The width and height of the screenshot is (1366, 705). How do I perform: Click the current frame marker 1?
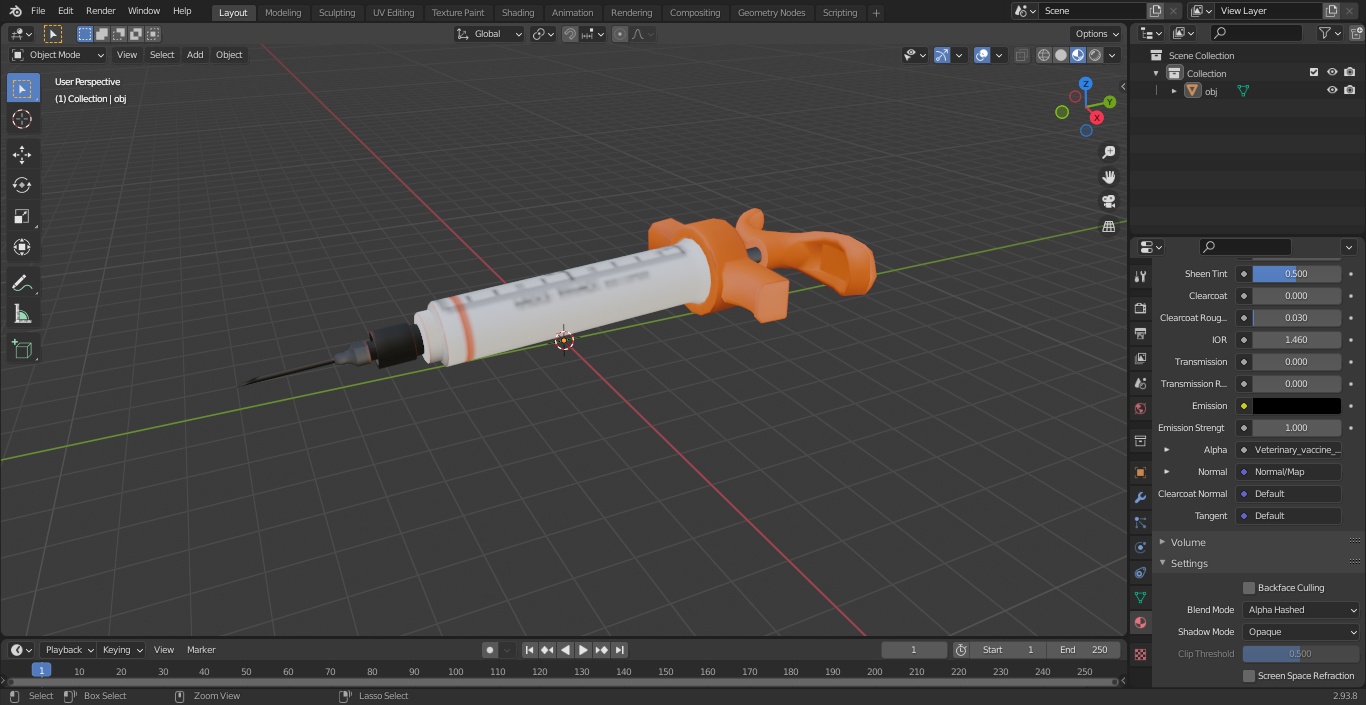pos(41,671)
